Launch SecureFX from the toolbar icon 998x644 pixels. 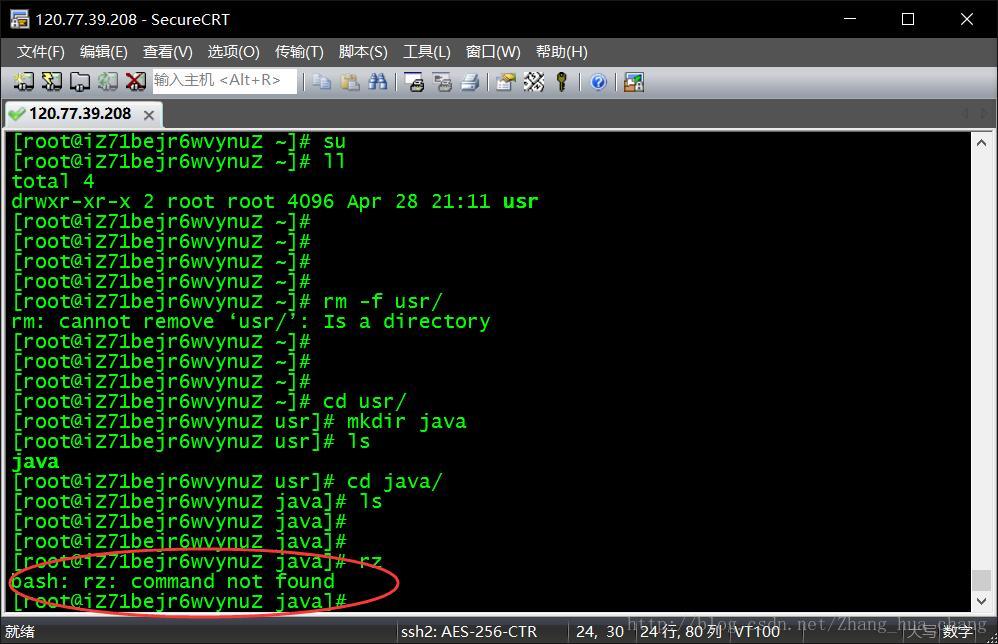634,81
